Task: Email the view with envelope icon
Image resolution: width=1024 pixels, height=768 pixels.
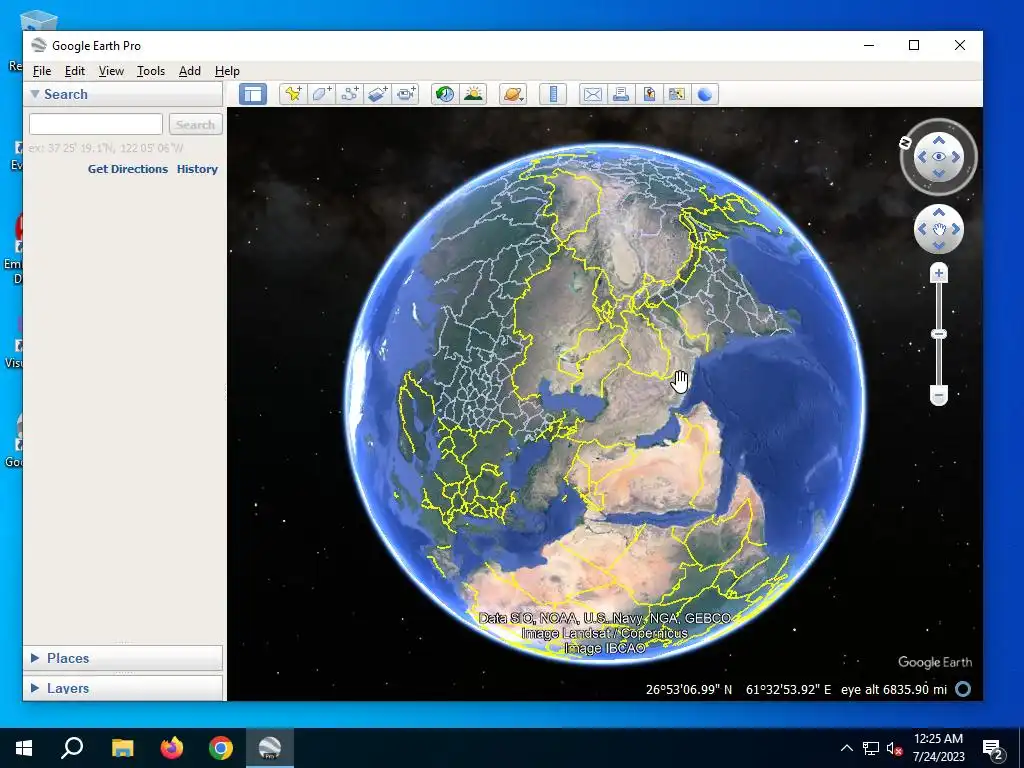Action: (592, 94)
